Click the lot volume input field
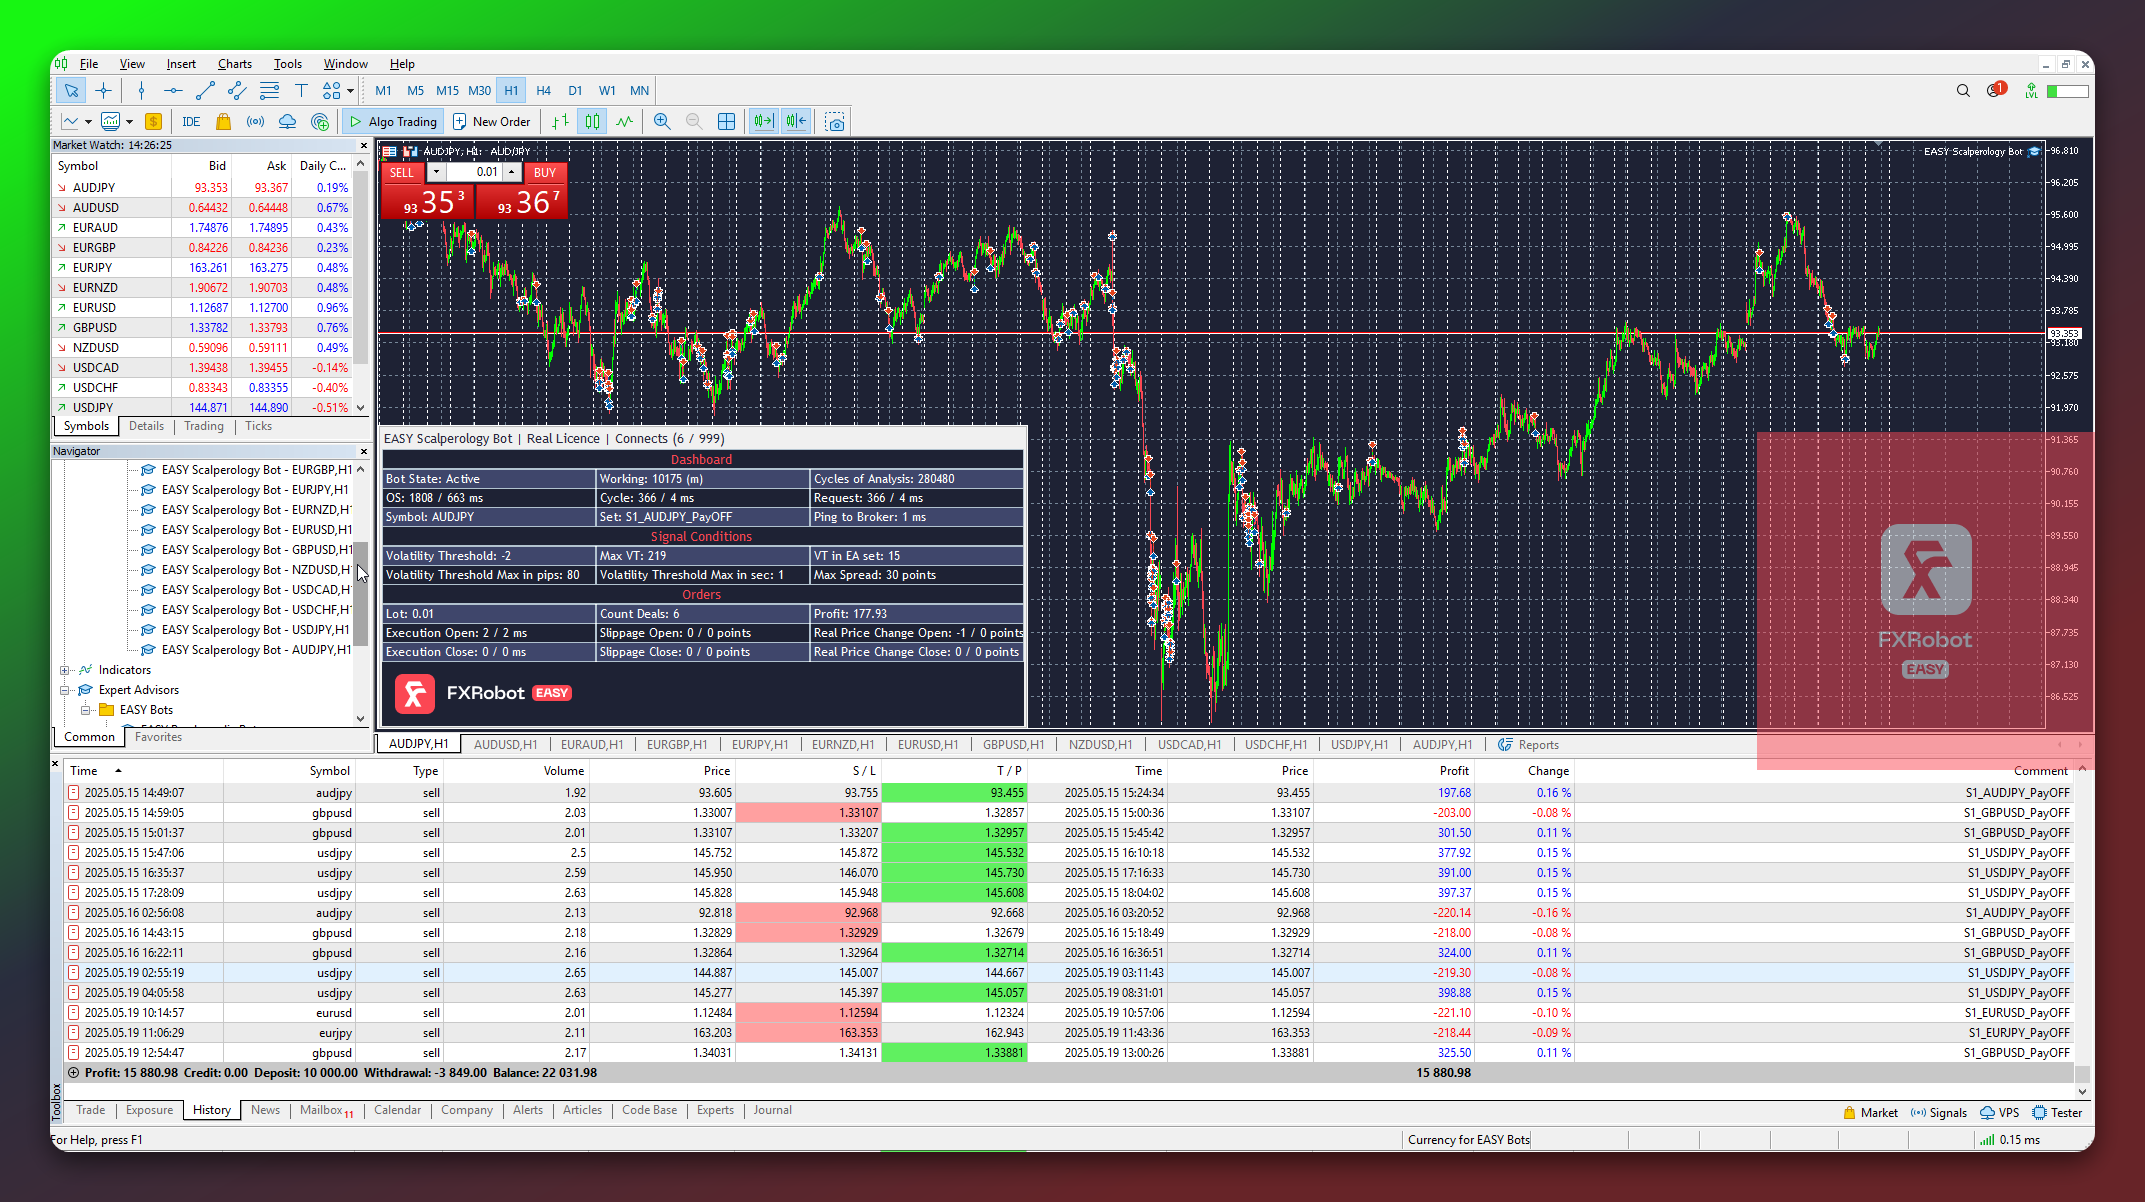 (475, 172)
